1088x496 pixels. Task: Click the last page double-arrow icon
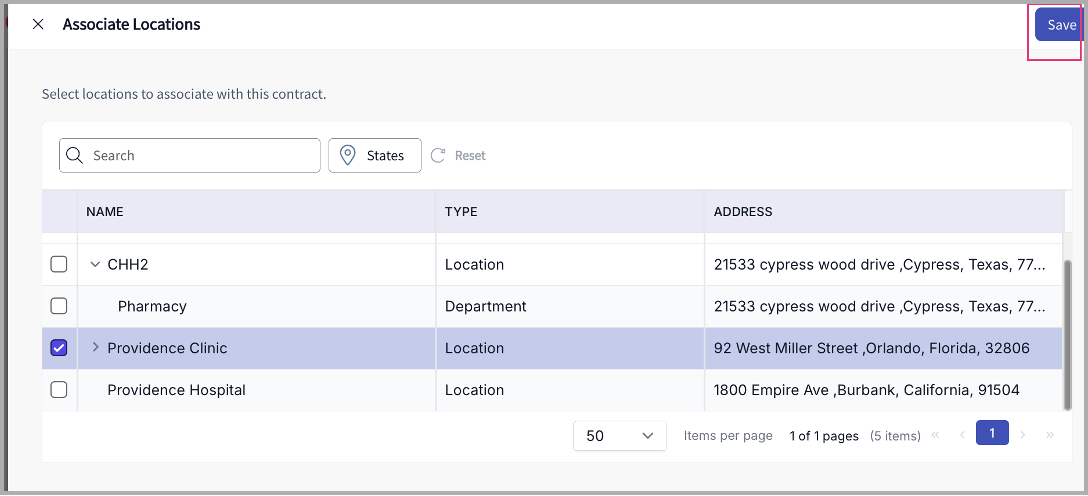point(1049,435)
